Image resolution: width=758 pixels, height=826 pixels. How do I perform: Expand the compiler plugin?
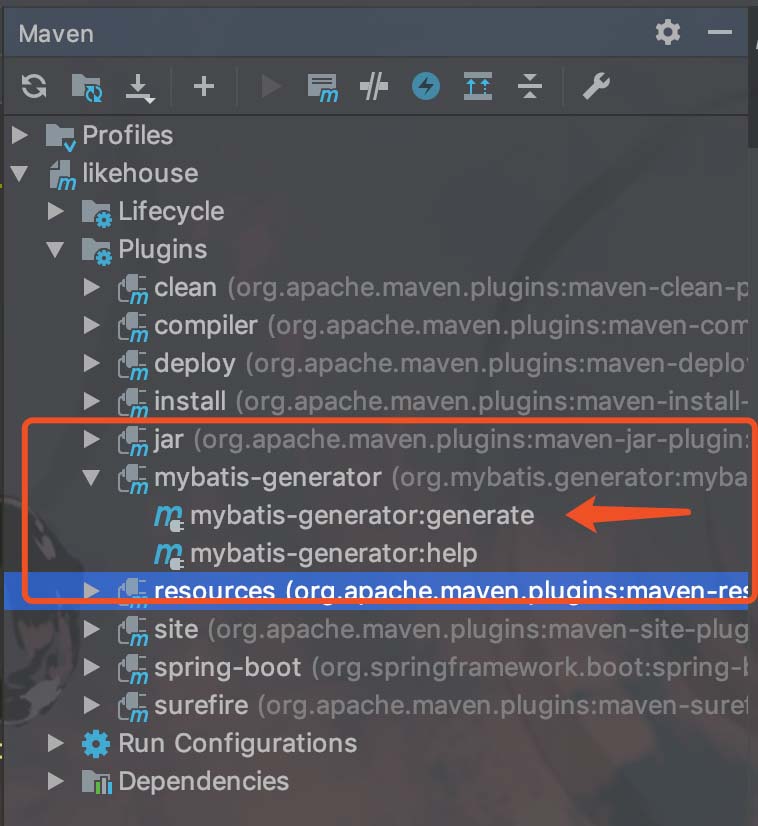[92, 325]
